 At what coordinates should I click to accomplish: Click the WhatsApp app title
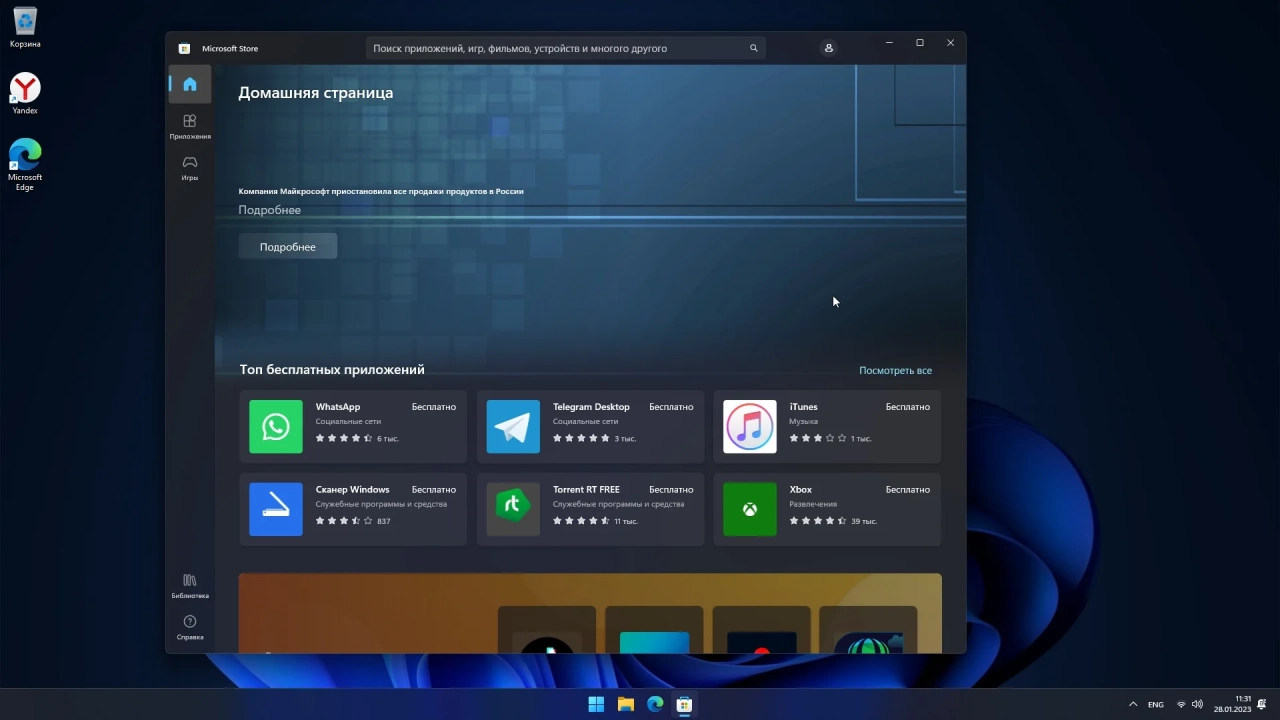pyautogui.click(x=338, y=407)
